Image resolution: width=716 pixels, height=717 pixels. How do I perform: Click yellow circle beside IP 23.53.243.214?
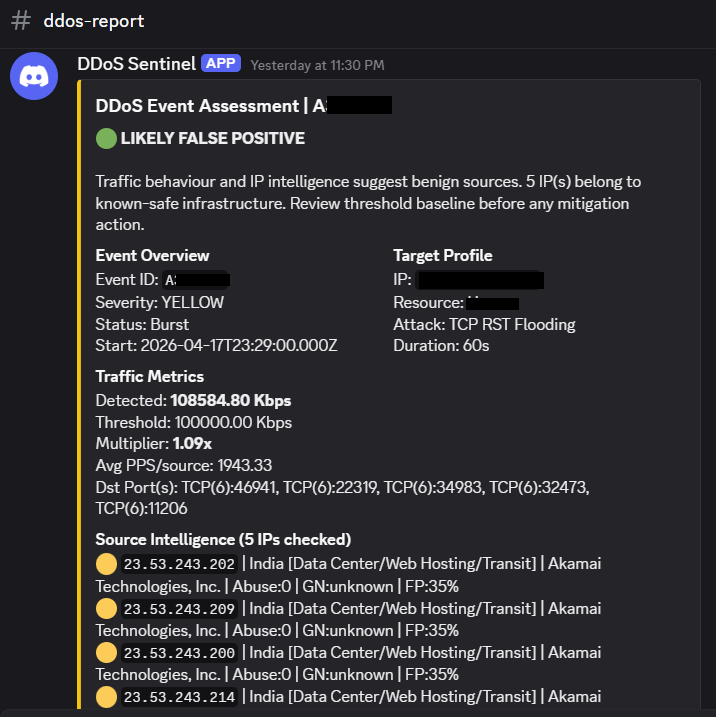click(x=106, y=696)
